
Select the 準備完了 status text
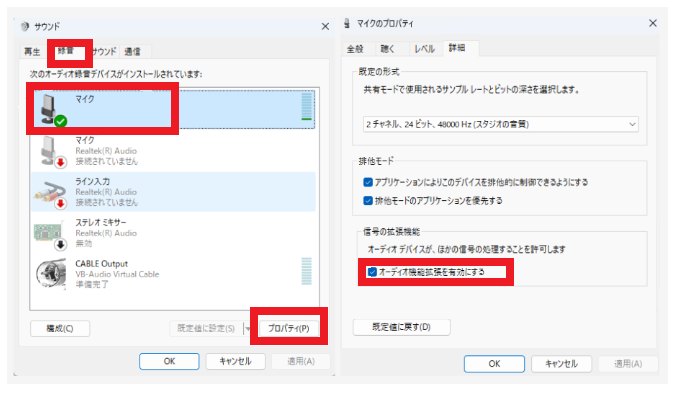(x=92, y=284)
